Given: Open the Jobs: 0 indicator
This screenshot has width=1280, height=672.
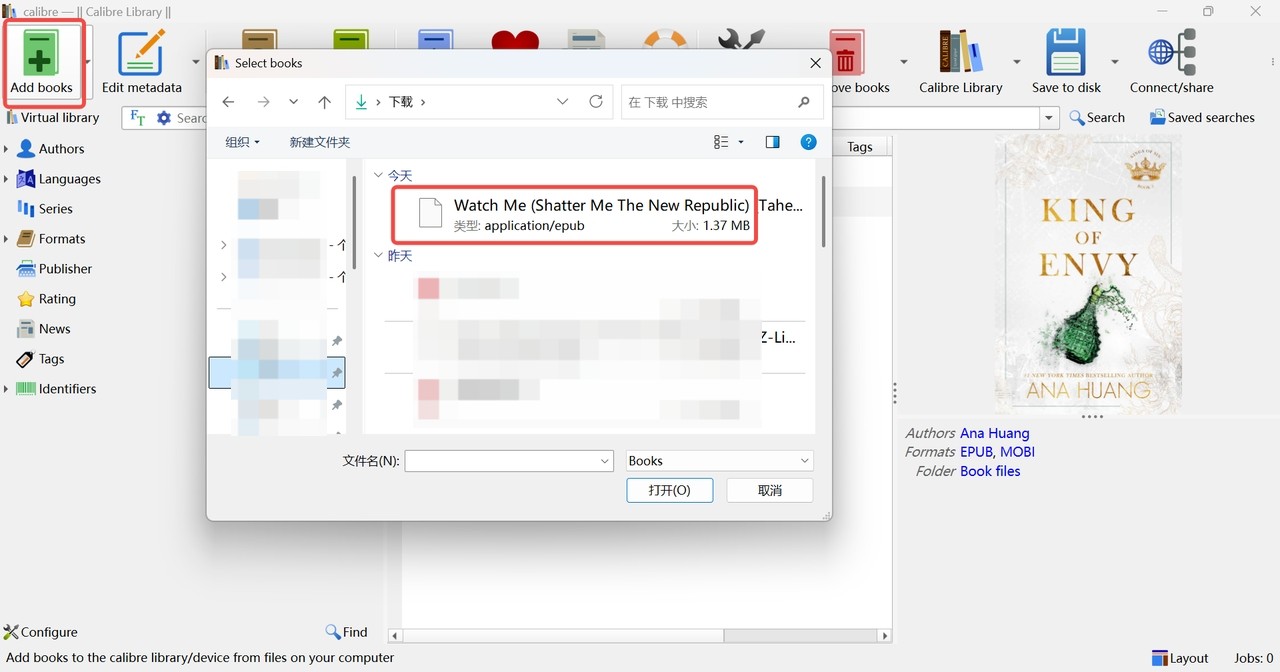Looking at the screenshot, I should (1254, 658).
